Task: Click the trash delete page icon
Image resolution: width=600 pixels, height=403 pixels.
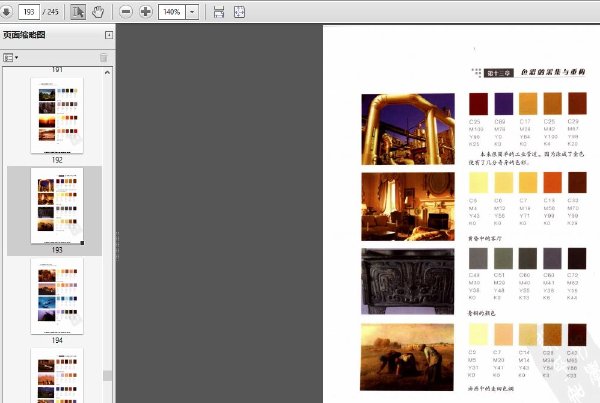Action: coord(103,58)
